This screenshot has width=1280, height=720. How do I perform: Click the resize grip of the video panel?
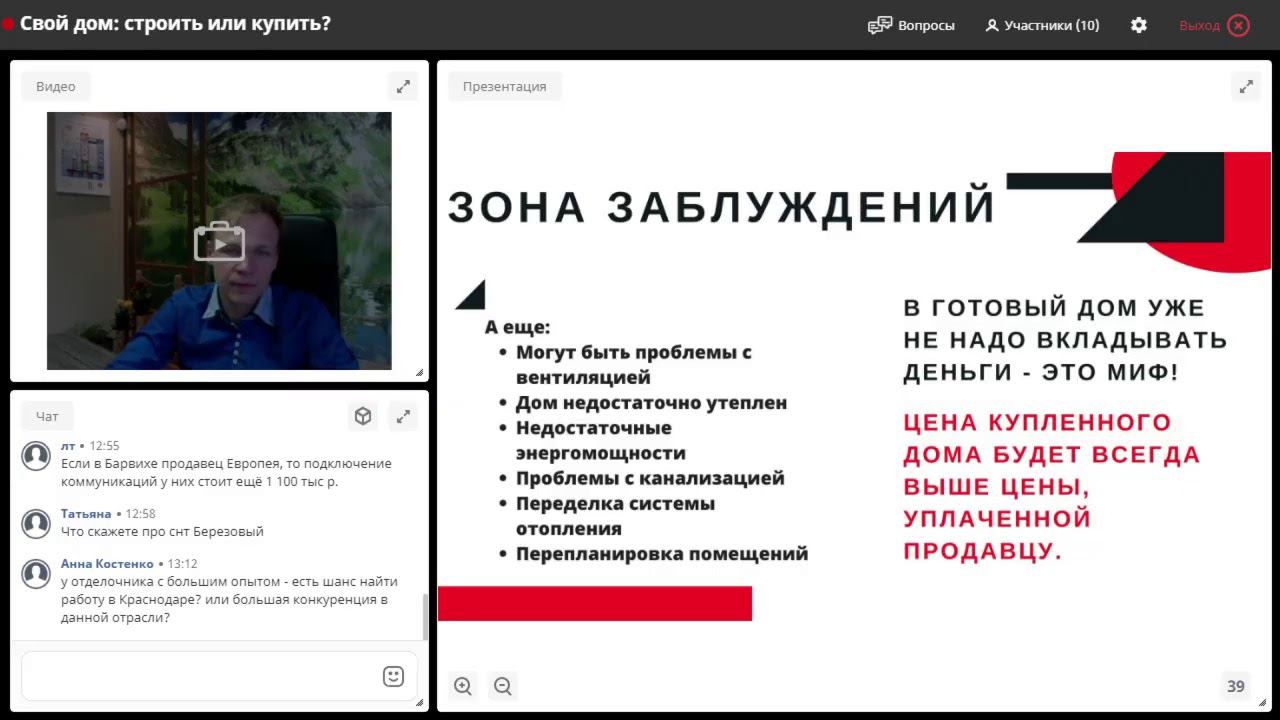(419, 372)
